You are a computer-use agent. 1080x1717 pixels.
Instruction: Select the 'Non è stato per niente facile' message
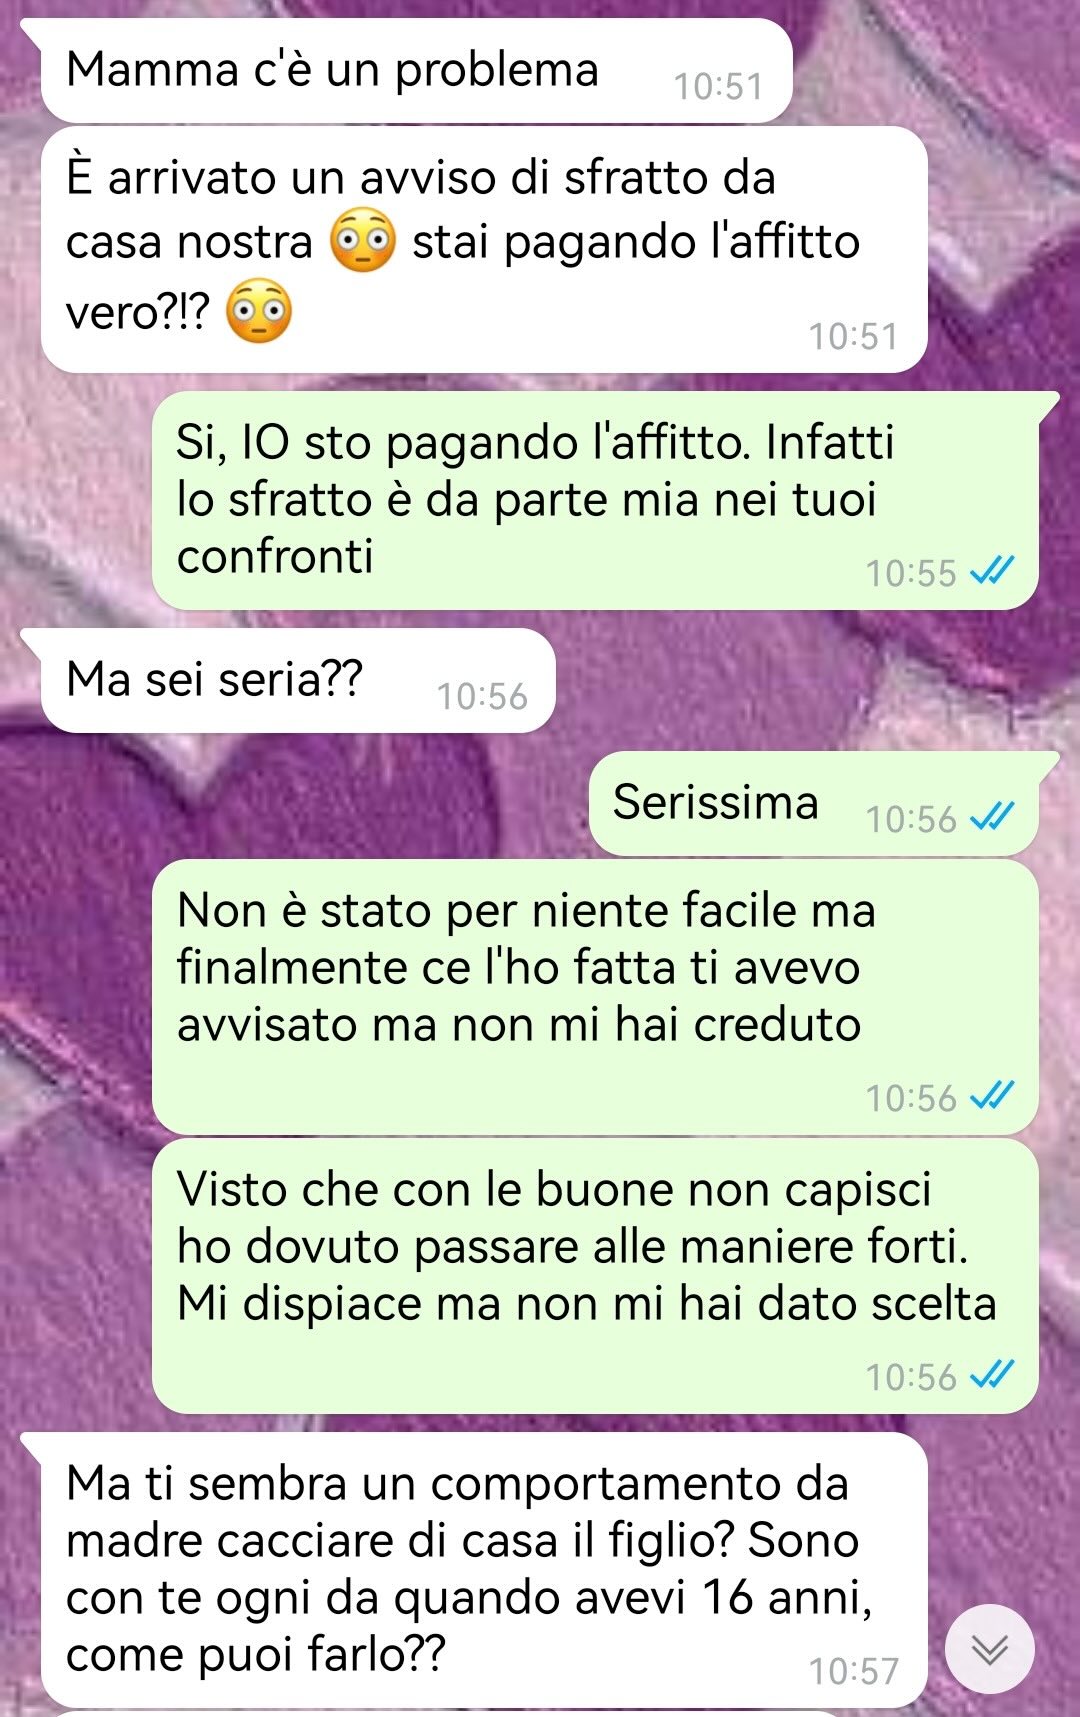[595, 997]
